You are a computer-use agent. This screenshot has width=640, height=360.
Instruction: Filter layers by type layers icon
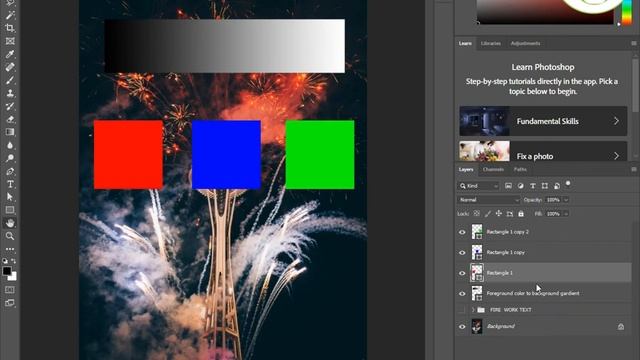click(x=533, y=186)
